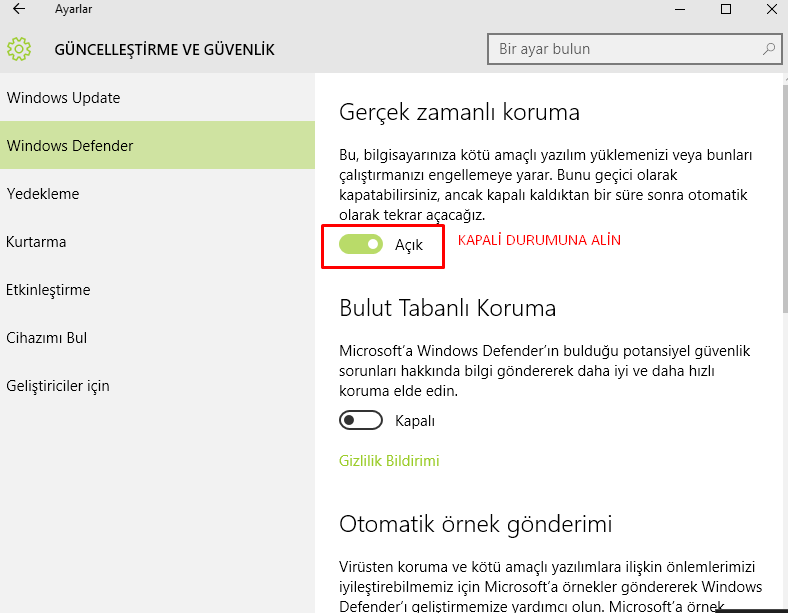788x613 pixels.
Task: Click the search magnifier icon
Action: (x=768, y=49)
